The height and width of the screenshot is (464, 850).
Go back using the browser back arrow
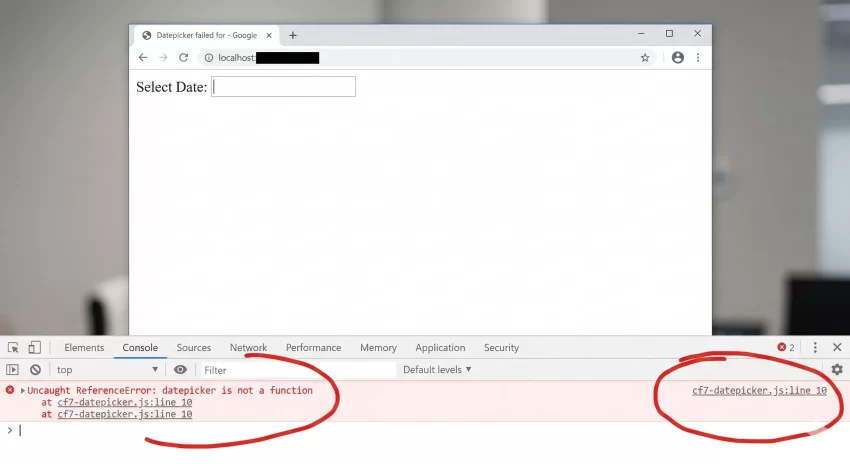(x=143, y=57)
